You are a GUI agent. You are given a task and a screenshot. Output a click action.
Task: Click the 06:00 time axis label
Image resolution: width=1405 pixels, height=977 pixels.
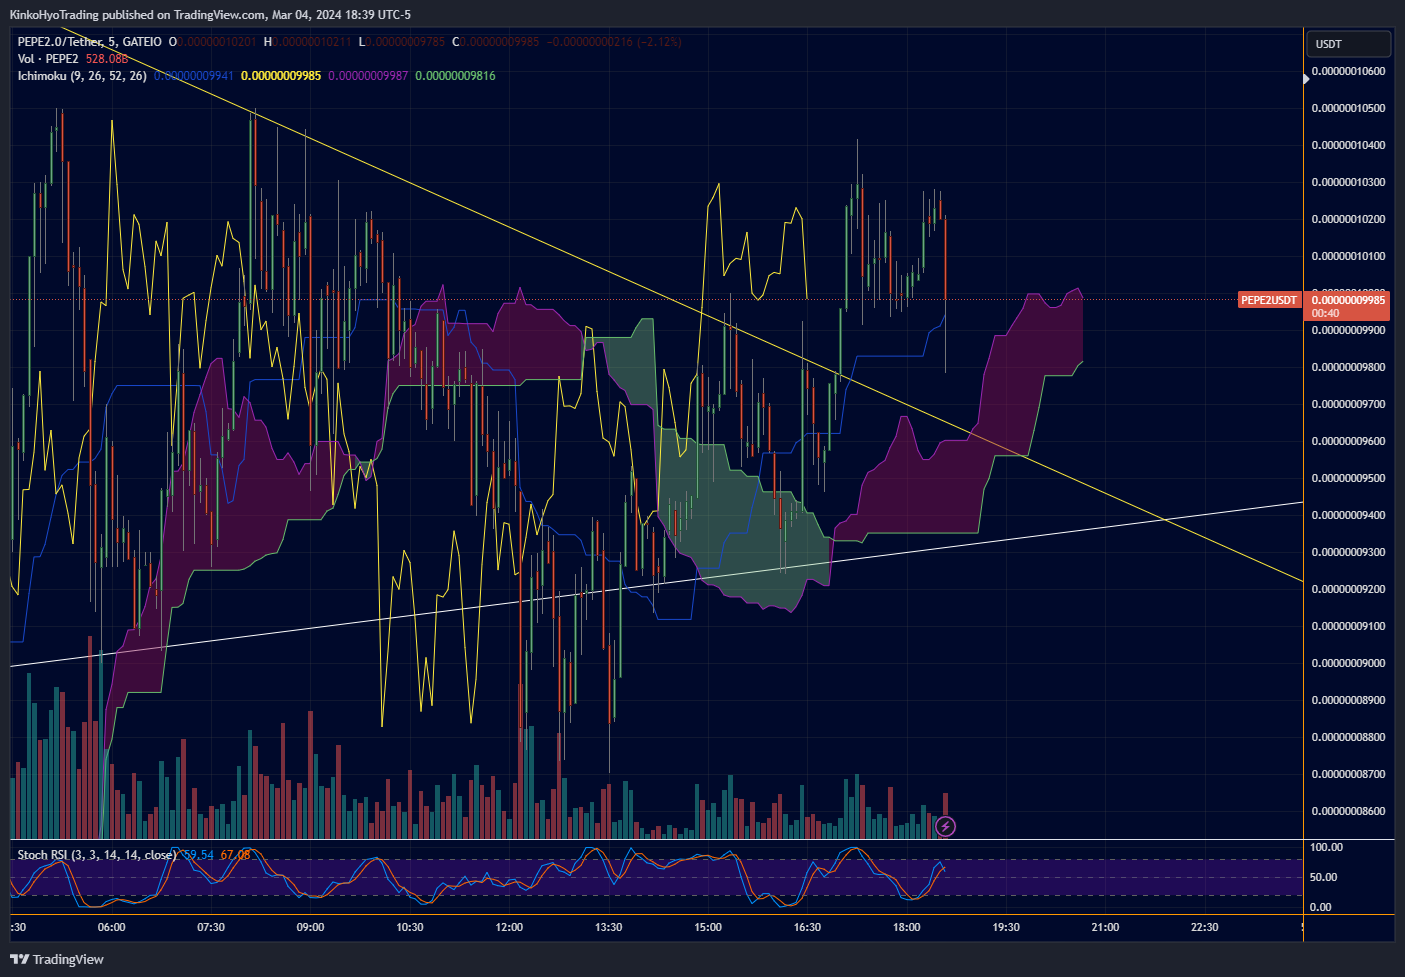point(112,927)
